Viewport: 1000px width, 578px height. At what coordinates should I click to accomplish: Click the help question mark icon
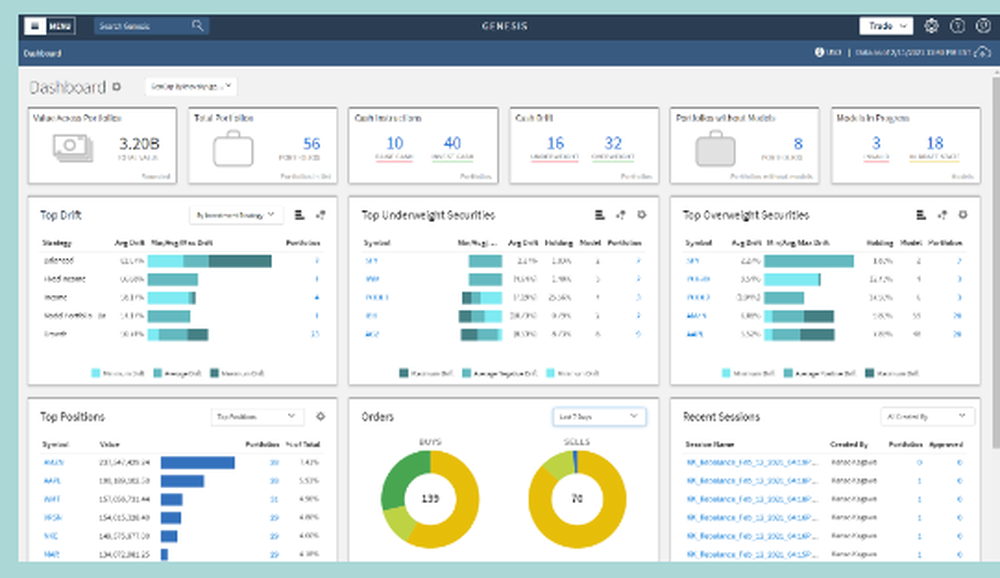(957, 26)
